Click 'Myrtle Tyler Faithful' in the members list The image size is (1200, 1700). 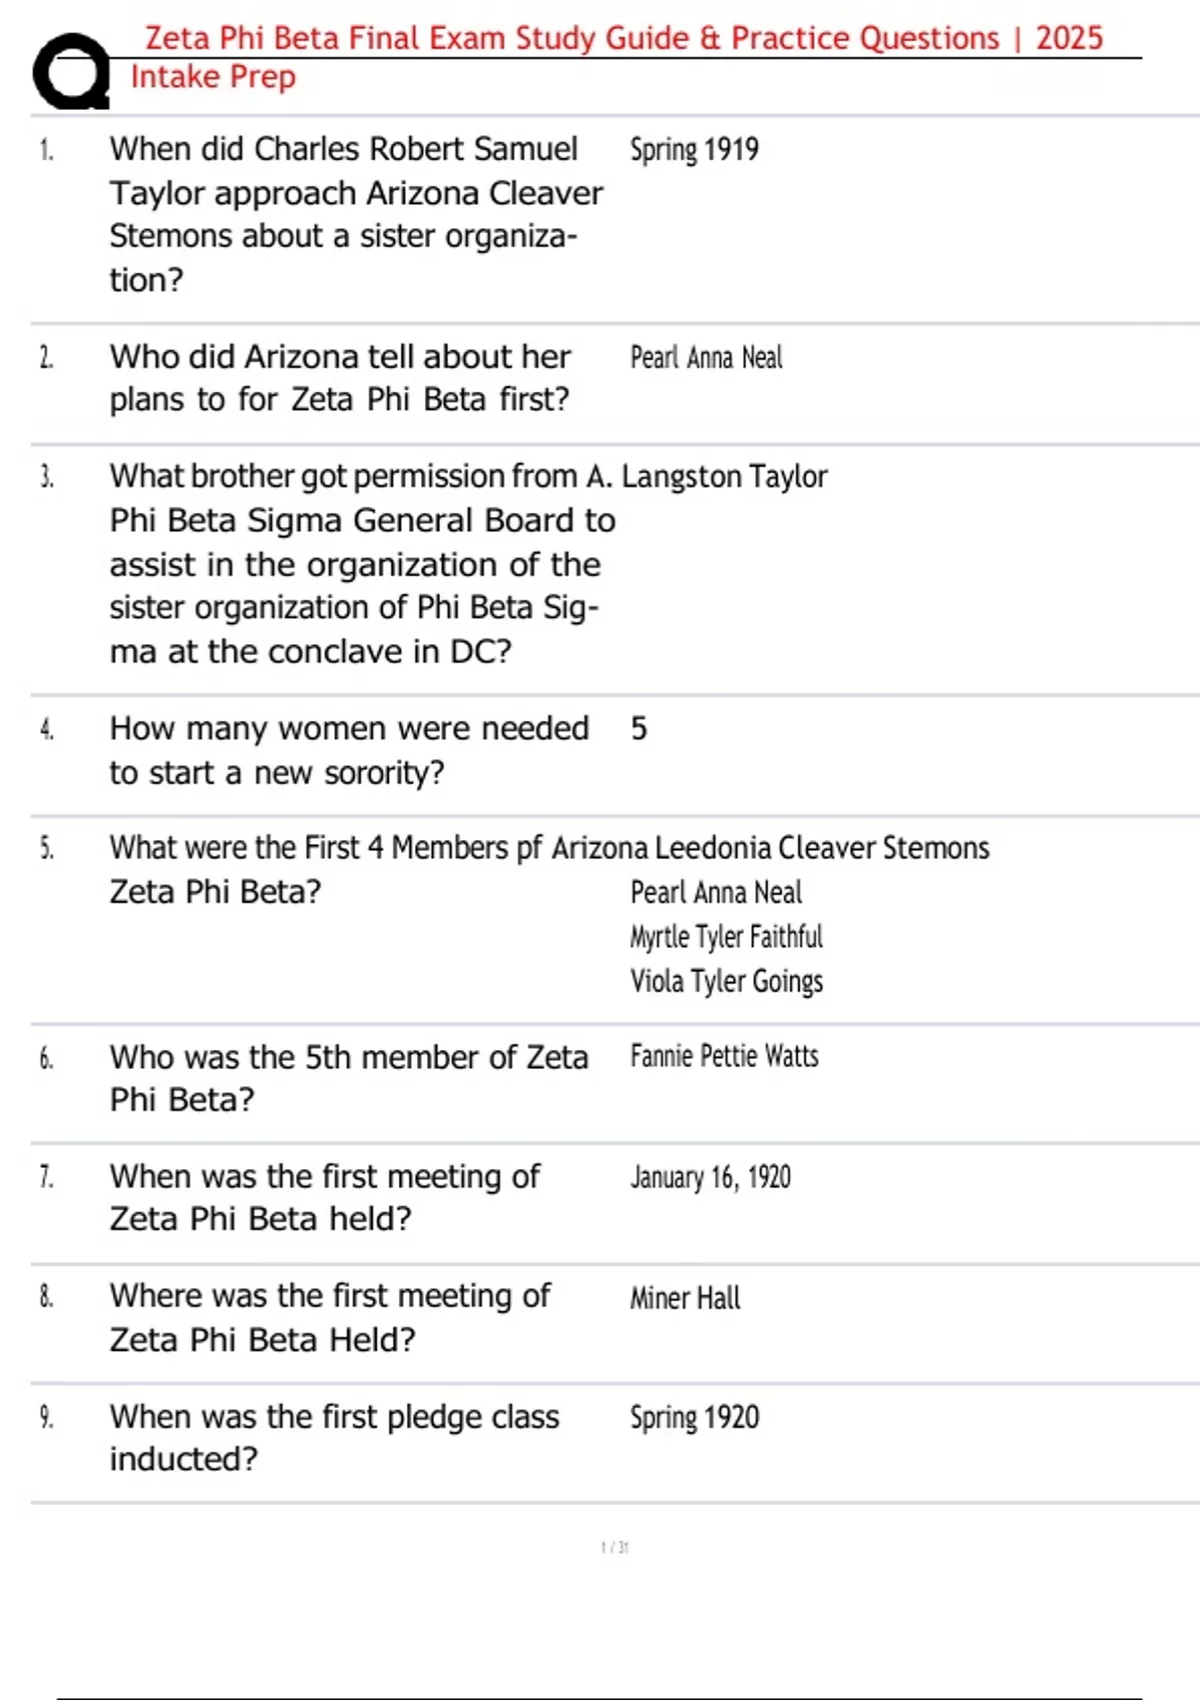click(726, 937)
